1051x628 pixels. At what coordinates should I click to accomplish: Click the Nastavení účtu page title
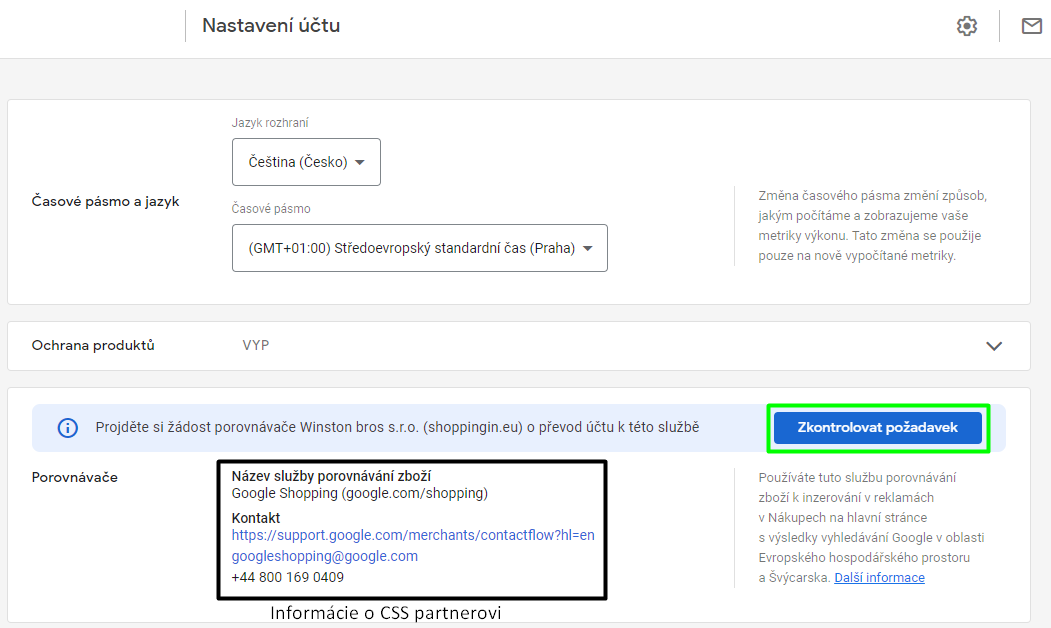click(271, 26)
